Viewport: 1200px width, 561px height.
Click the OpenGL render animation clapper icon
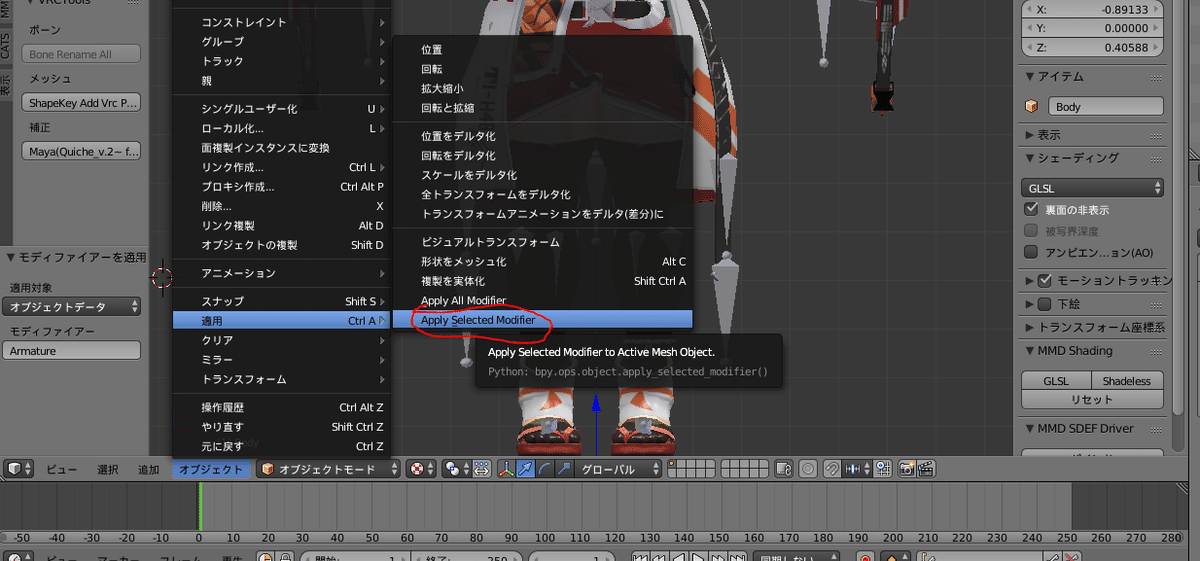tap(926, 469)
